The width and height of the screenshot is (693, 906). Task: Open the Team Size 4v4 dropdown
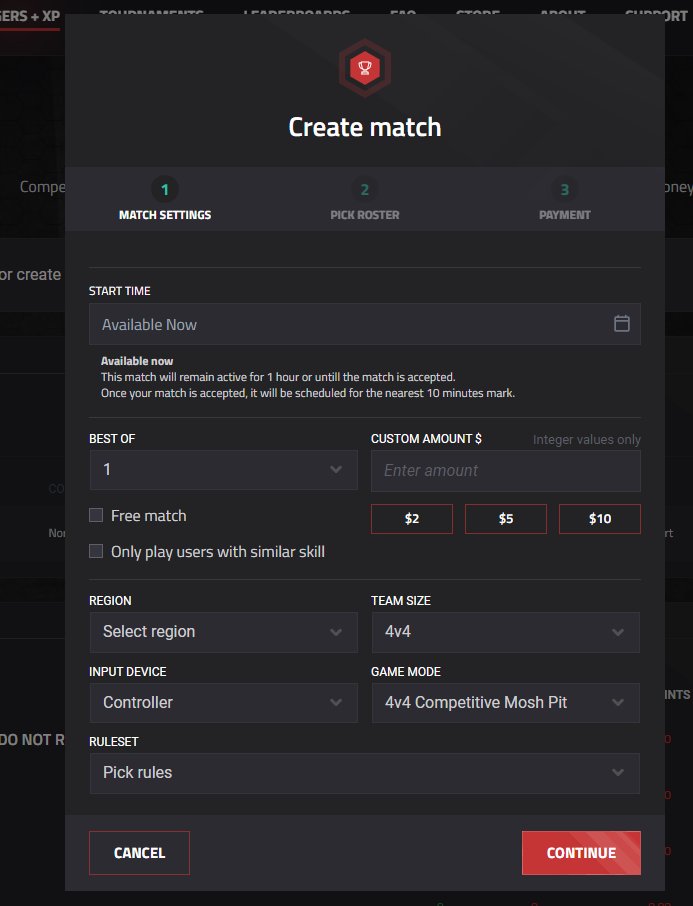(506, 632)
